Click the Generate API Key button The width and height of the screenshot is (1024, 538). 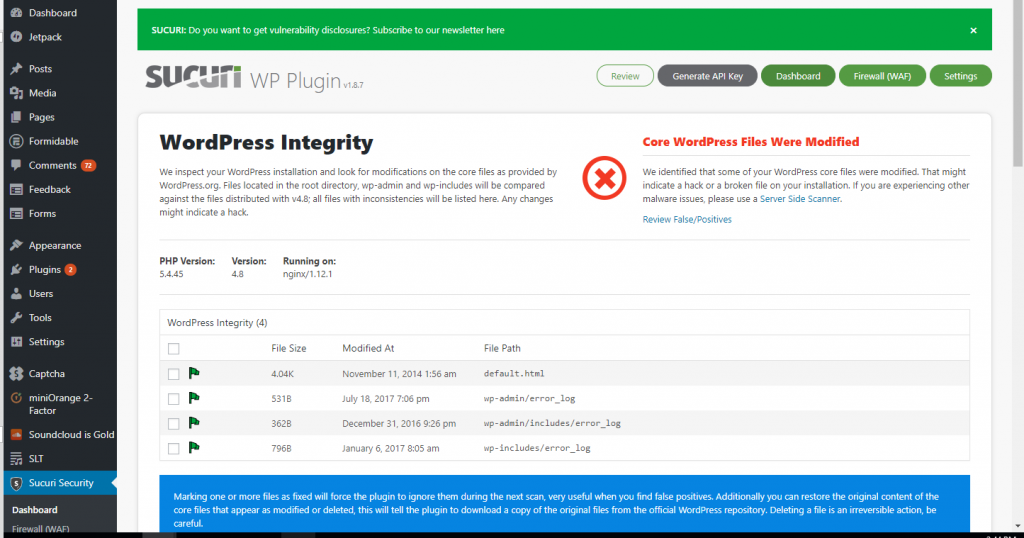[x=707, y=76]
